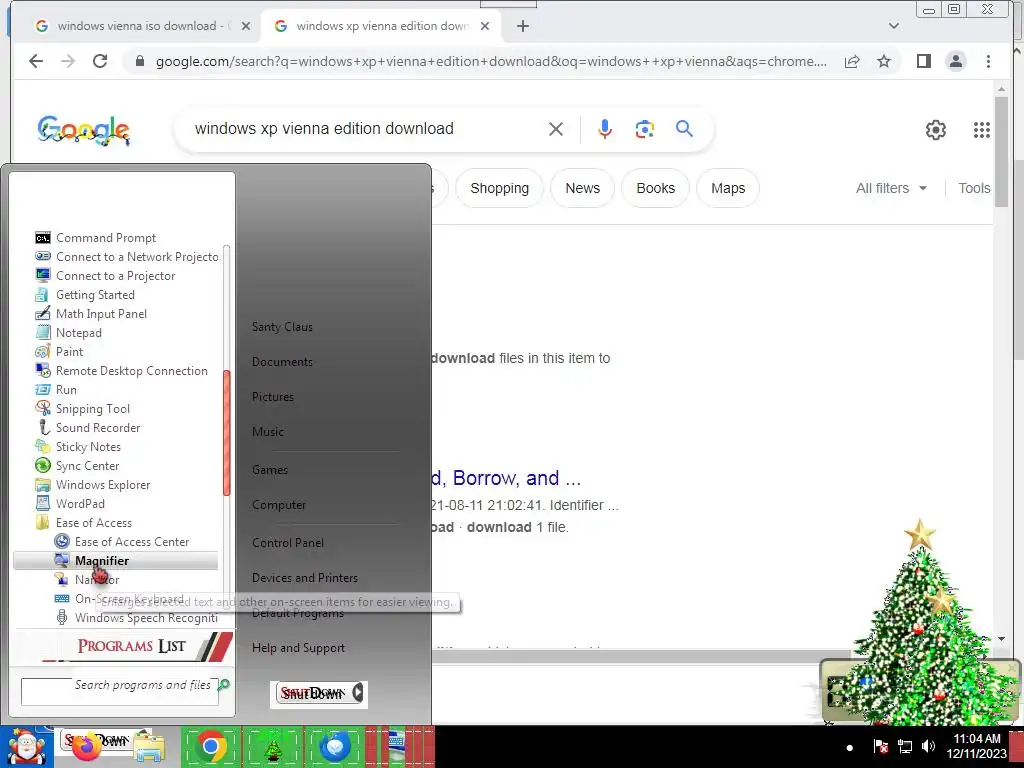Clear the Google search box
This screenshot has width=1024, height=768.
point(556,129)
